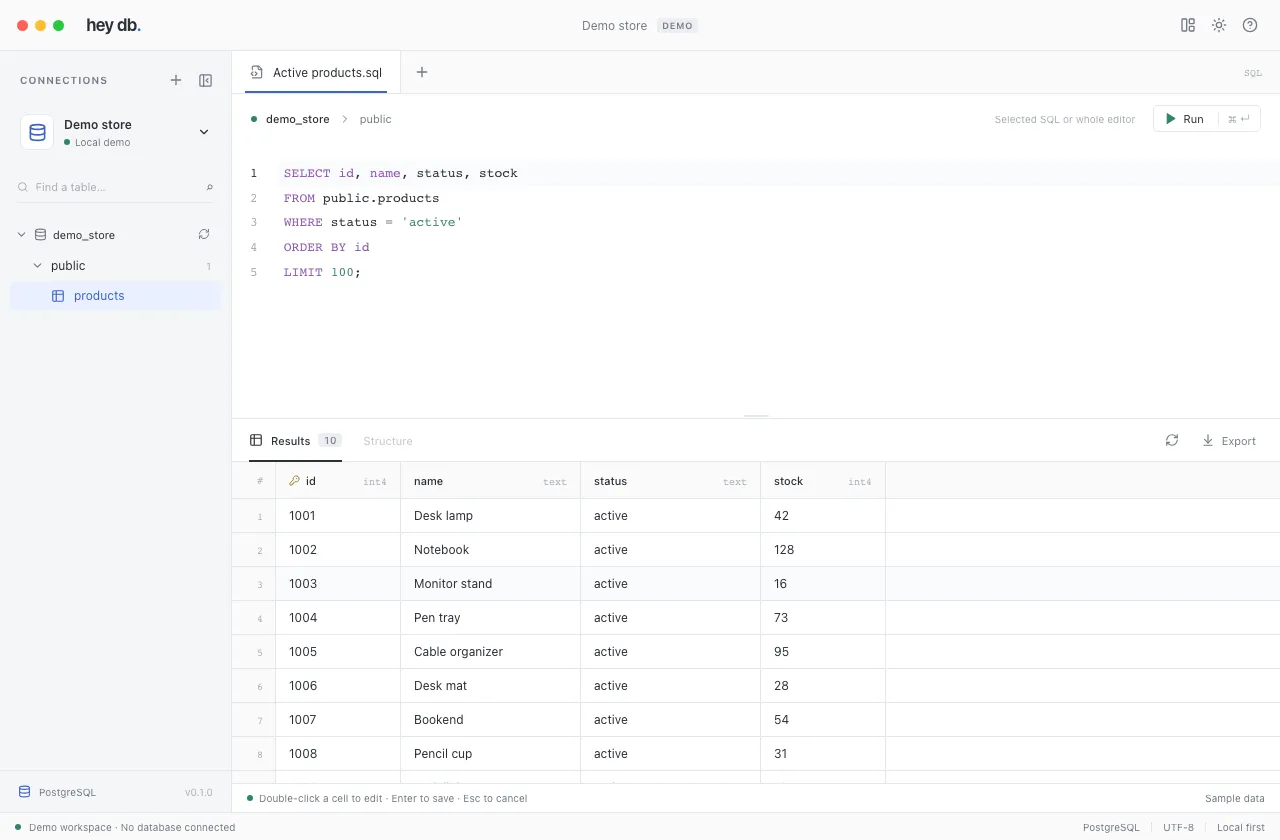The width and height of the screenshot is (1280, 840).
Task: Open a new query tab
Action: tap(422, 72)
